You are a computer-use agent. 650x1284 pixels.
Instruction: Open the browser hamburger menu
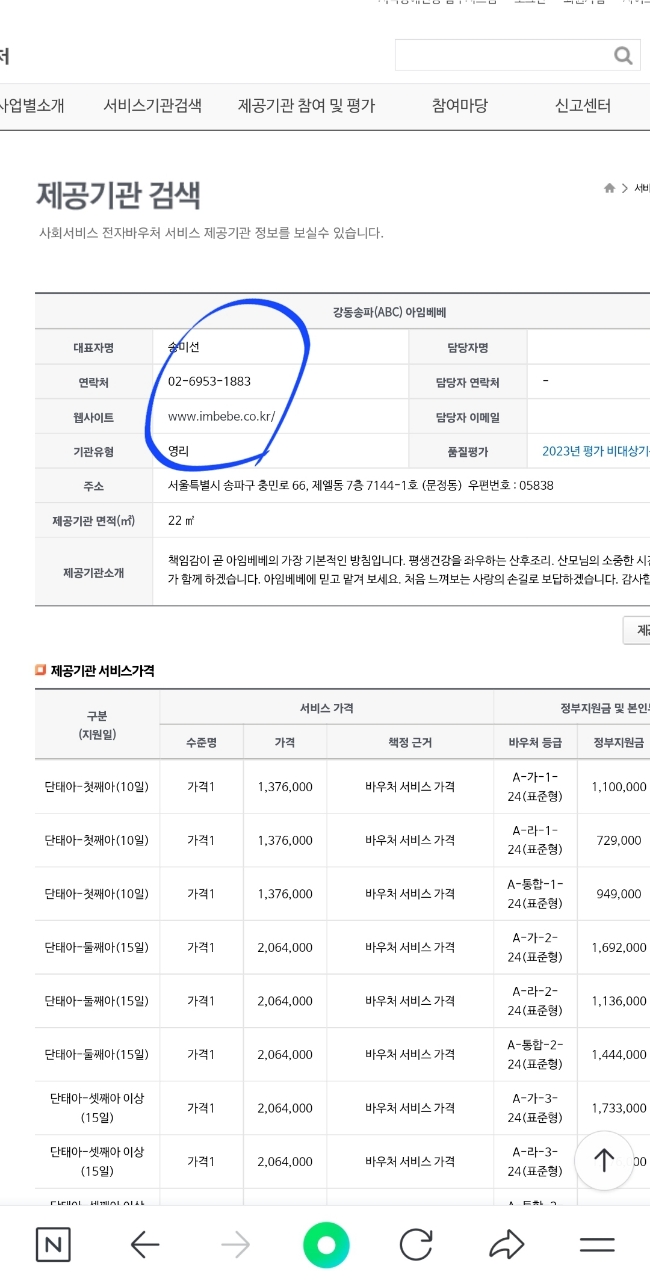597,1244
